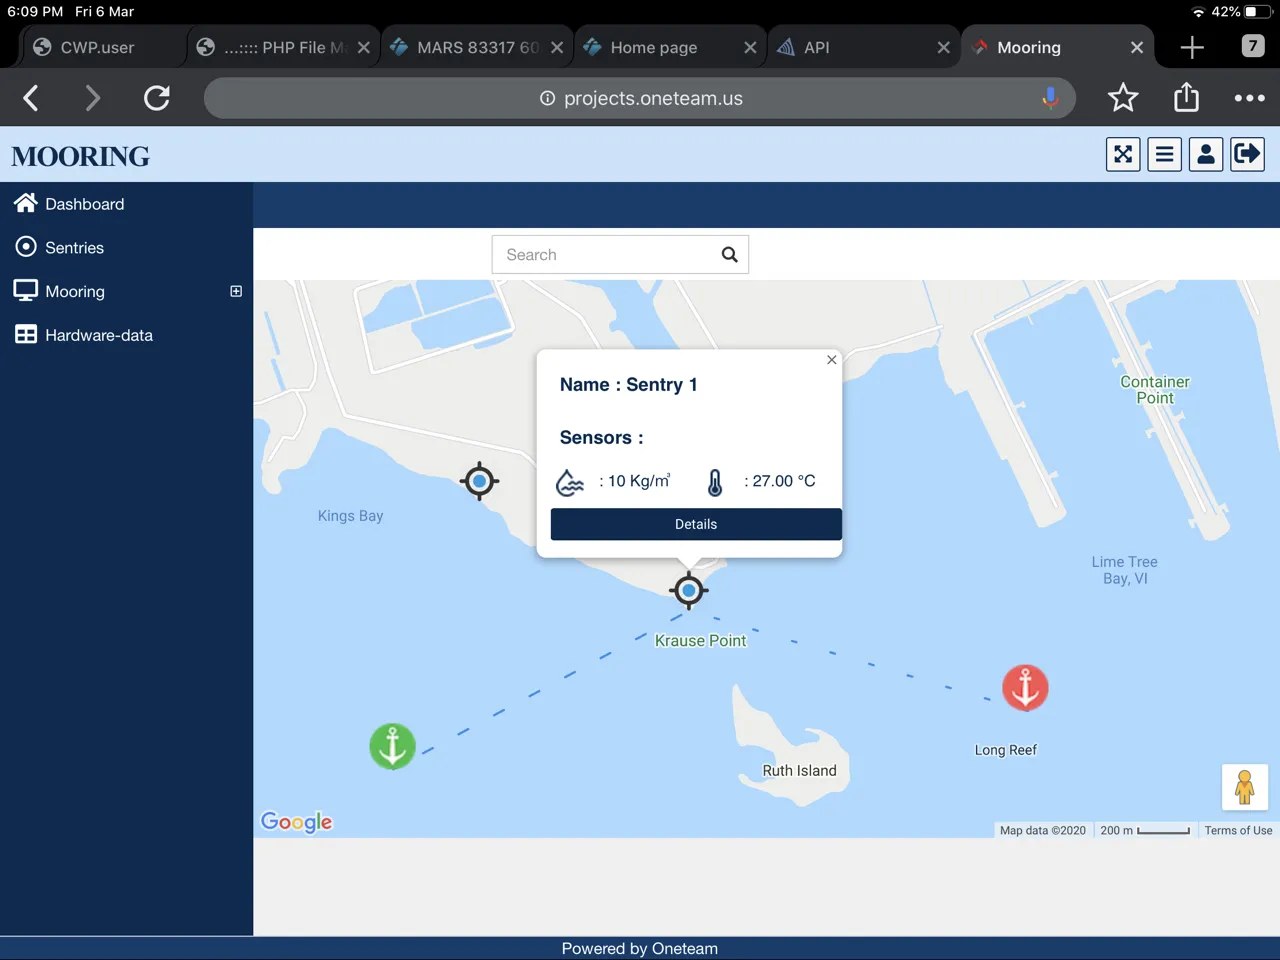Click the Details button for Sentry 1
This screenshot has width=1280, height=960.
[696, 524]
